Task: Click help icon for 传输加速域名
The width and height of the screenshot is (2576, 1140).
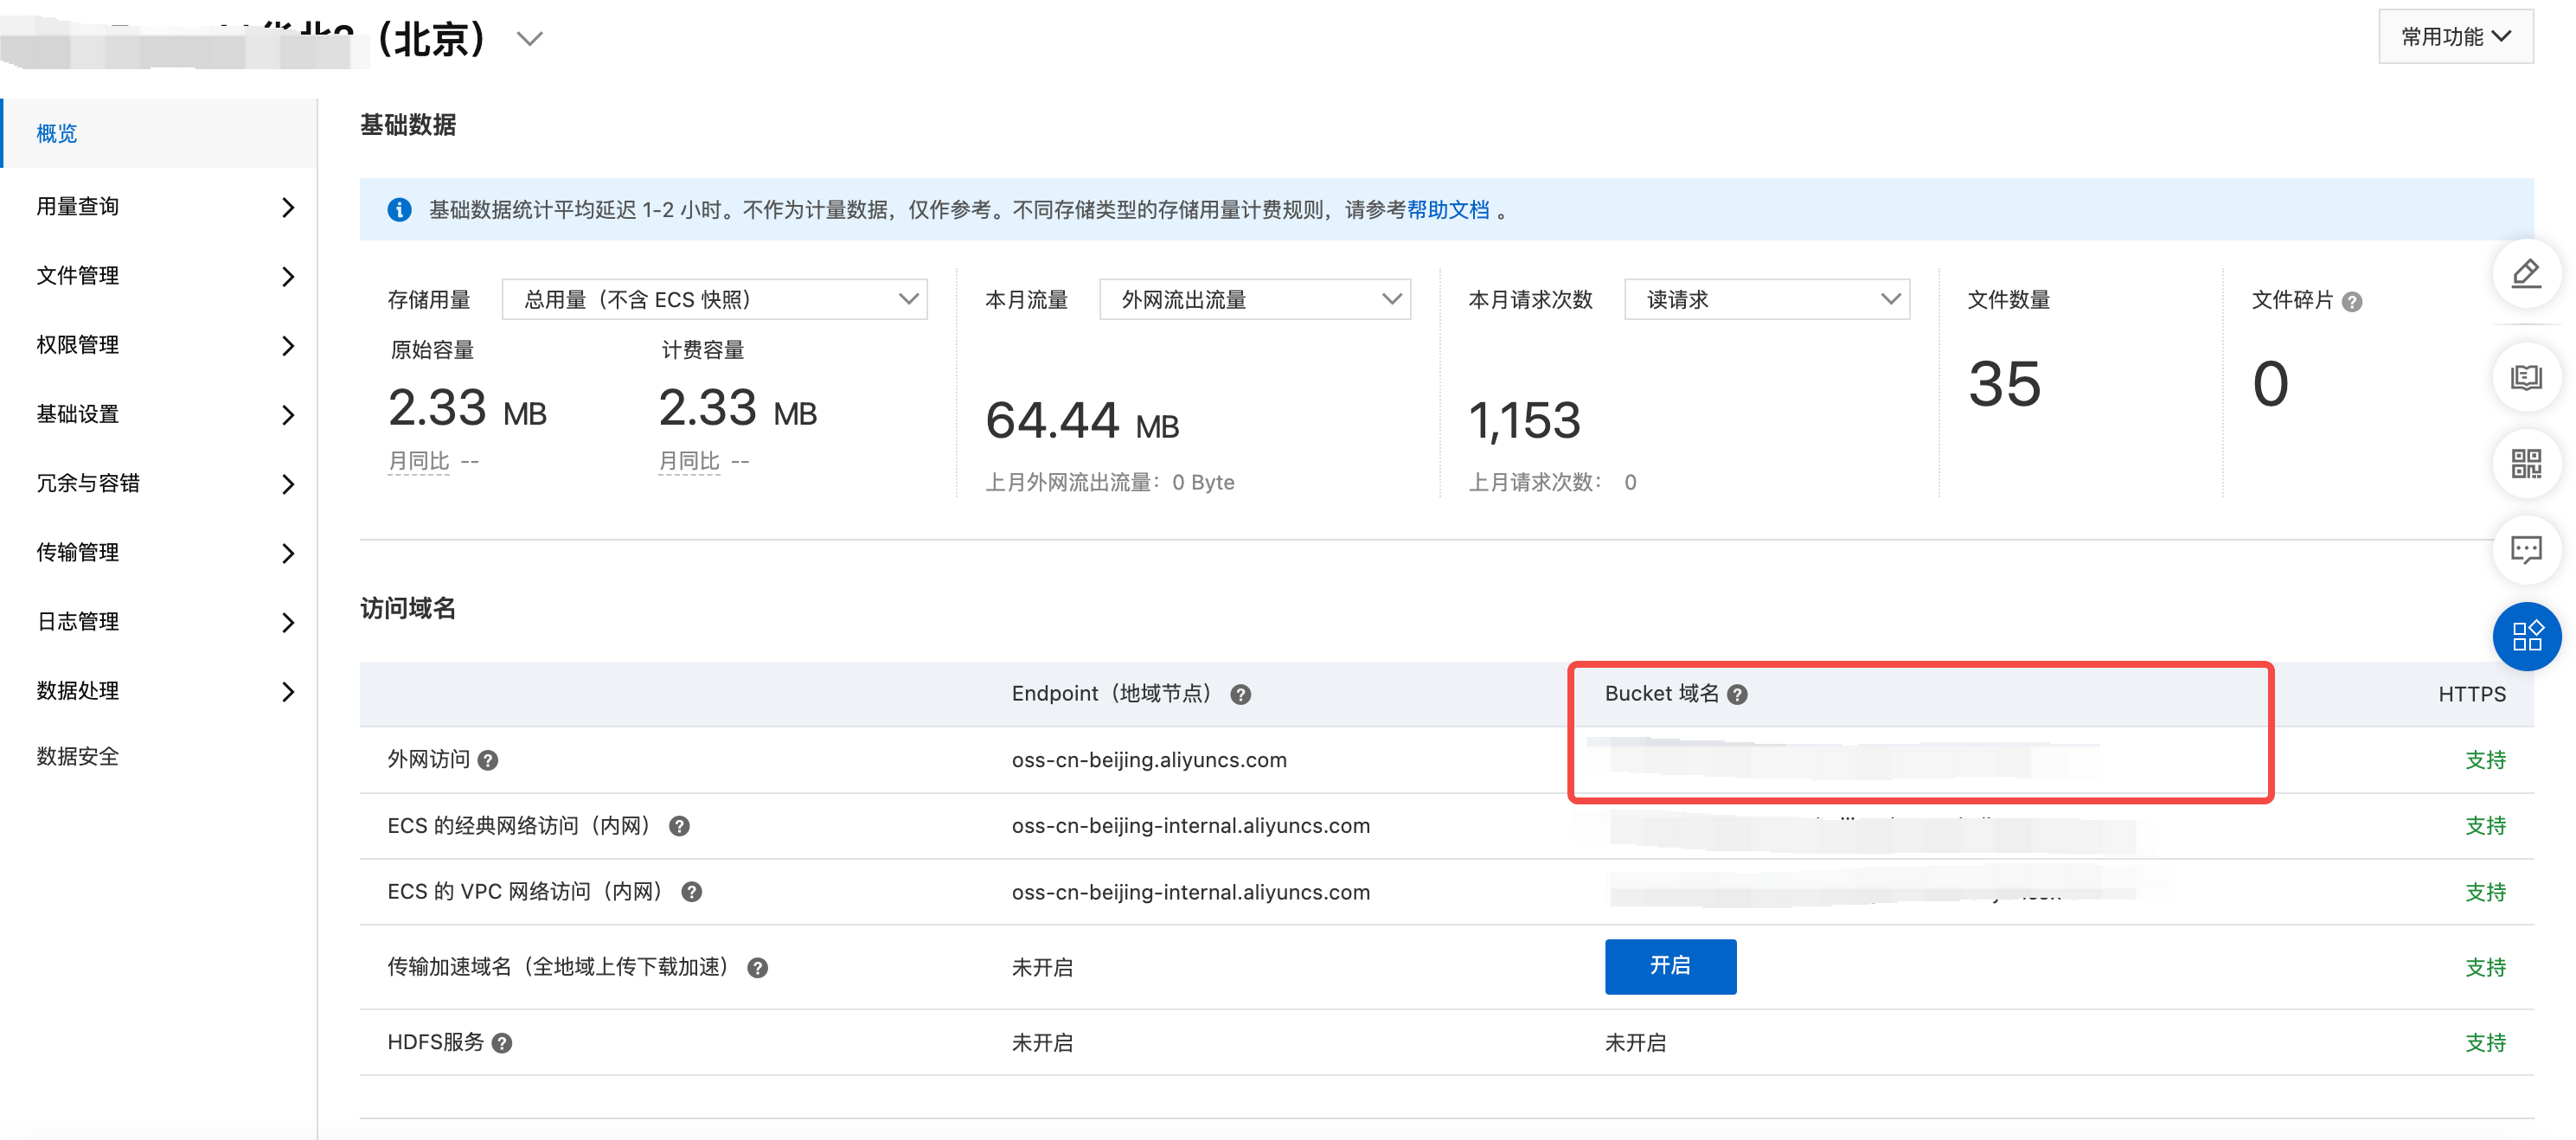Action: [x=757, y=968]
